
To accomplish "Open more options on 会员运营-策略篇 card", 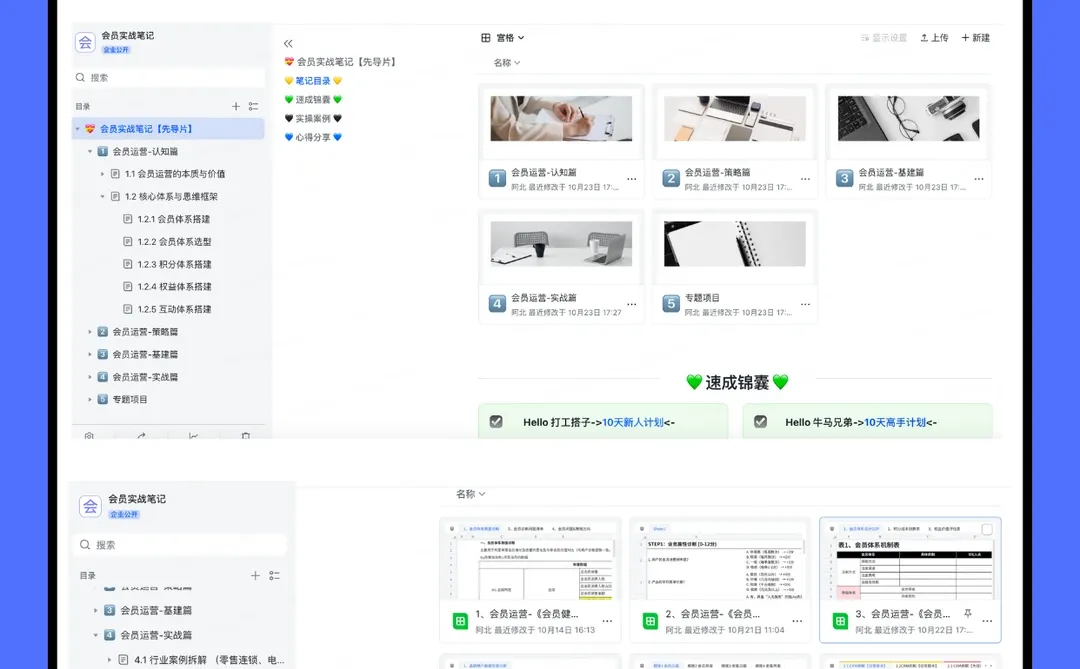I will tap(805, 179).
